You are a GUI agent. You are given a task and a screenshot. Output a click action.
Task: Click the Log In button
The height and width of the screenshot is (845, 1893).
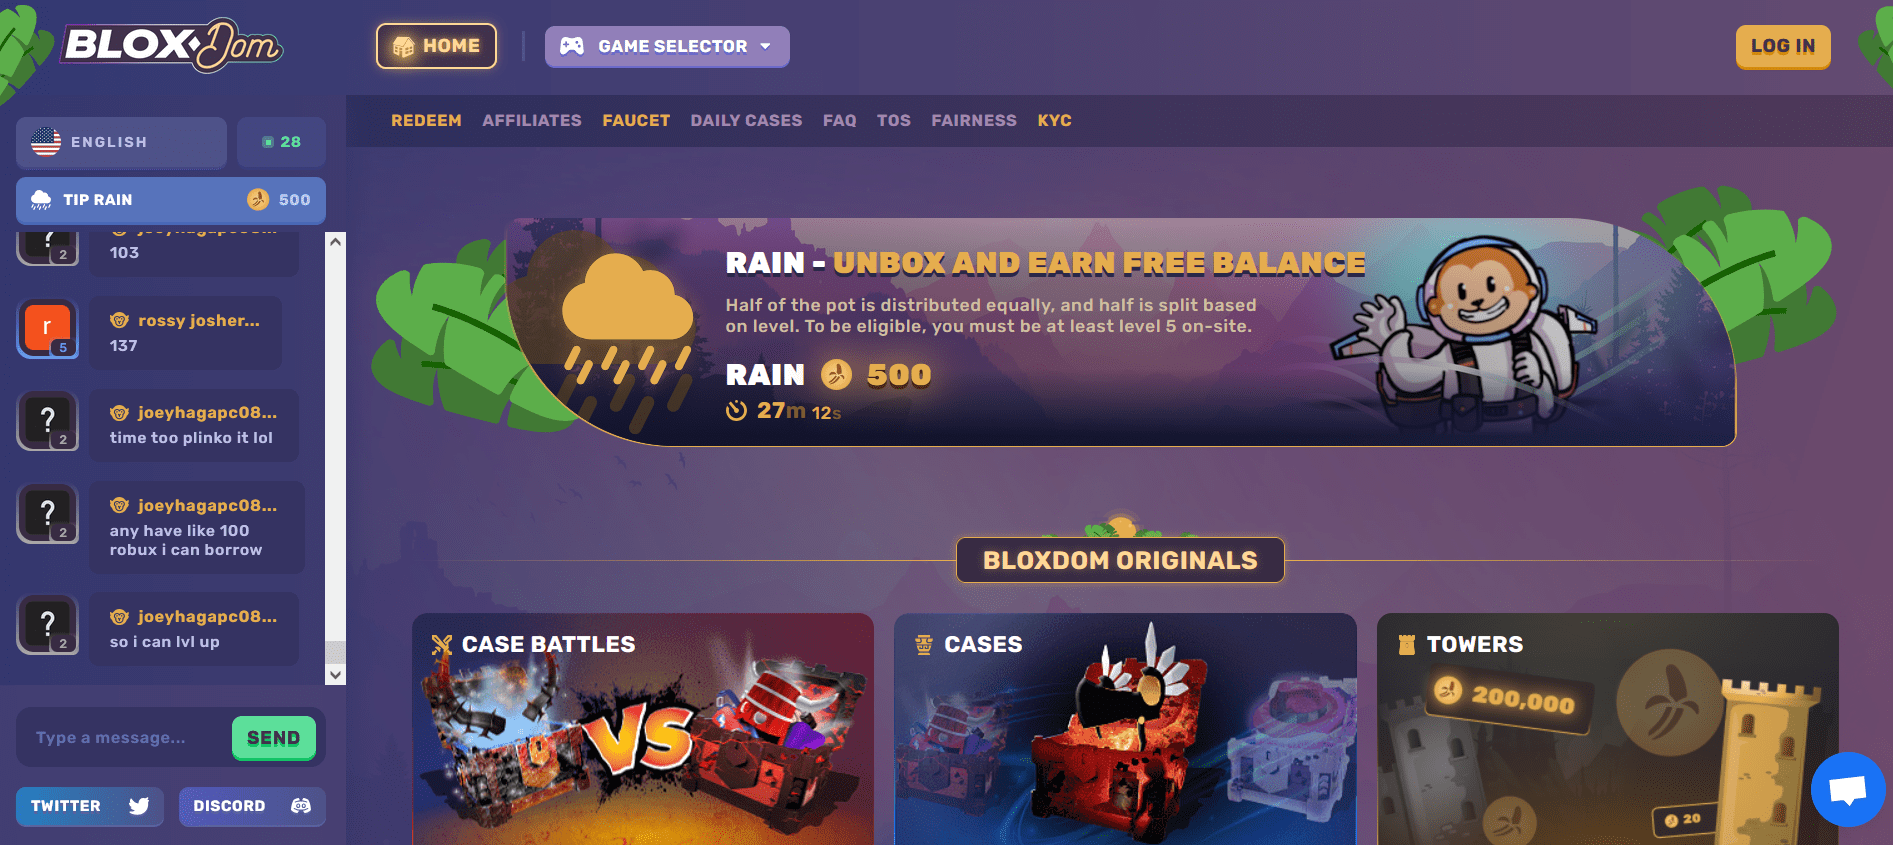tap(1783, 46)
